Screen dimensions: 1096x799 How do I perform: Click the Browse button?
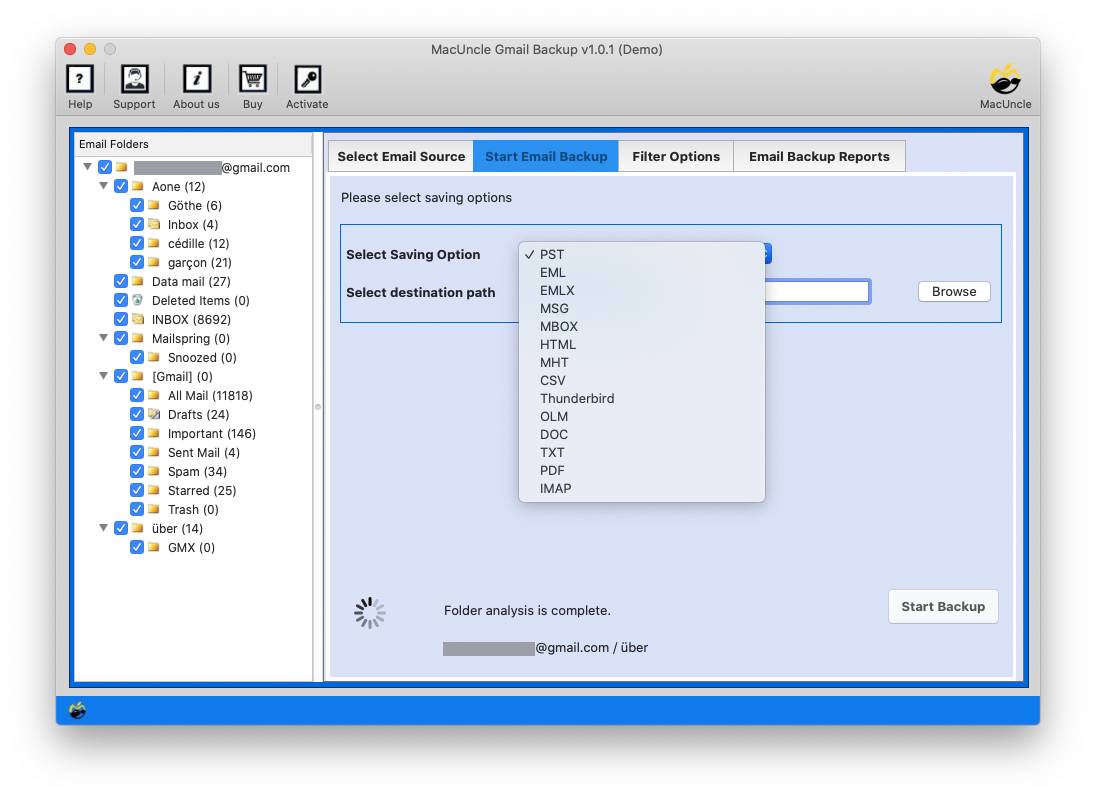tap(954, 291)
